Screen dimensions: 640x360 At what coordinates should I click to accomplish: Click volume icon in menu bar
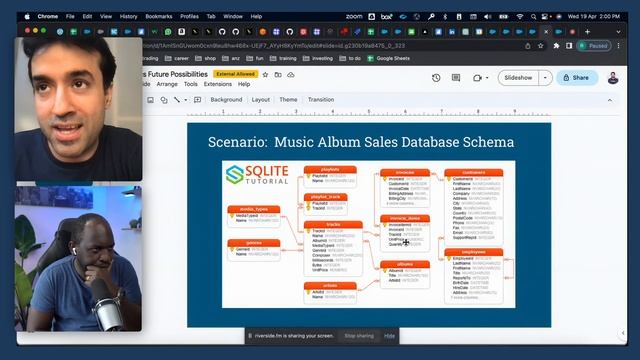[487, 17]
